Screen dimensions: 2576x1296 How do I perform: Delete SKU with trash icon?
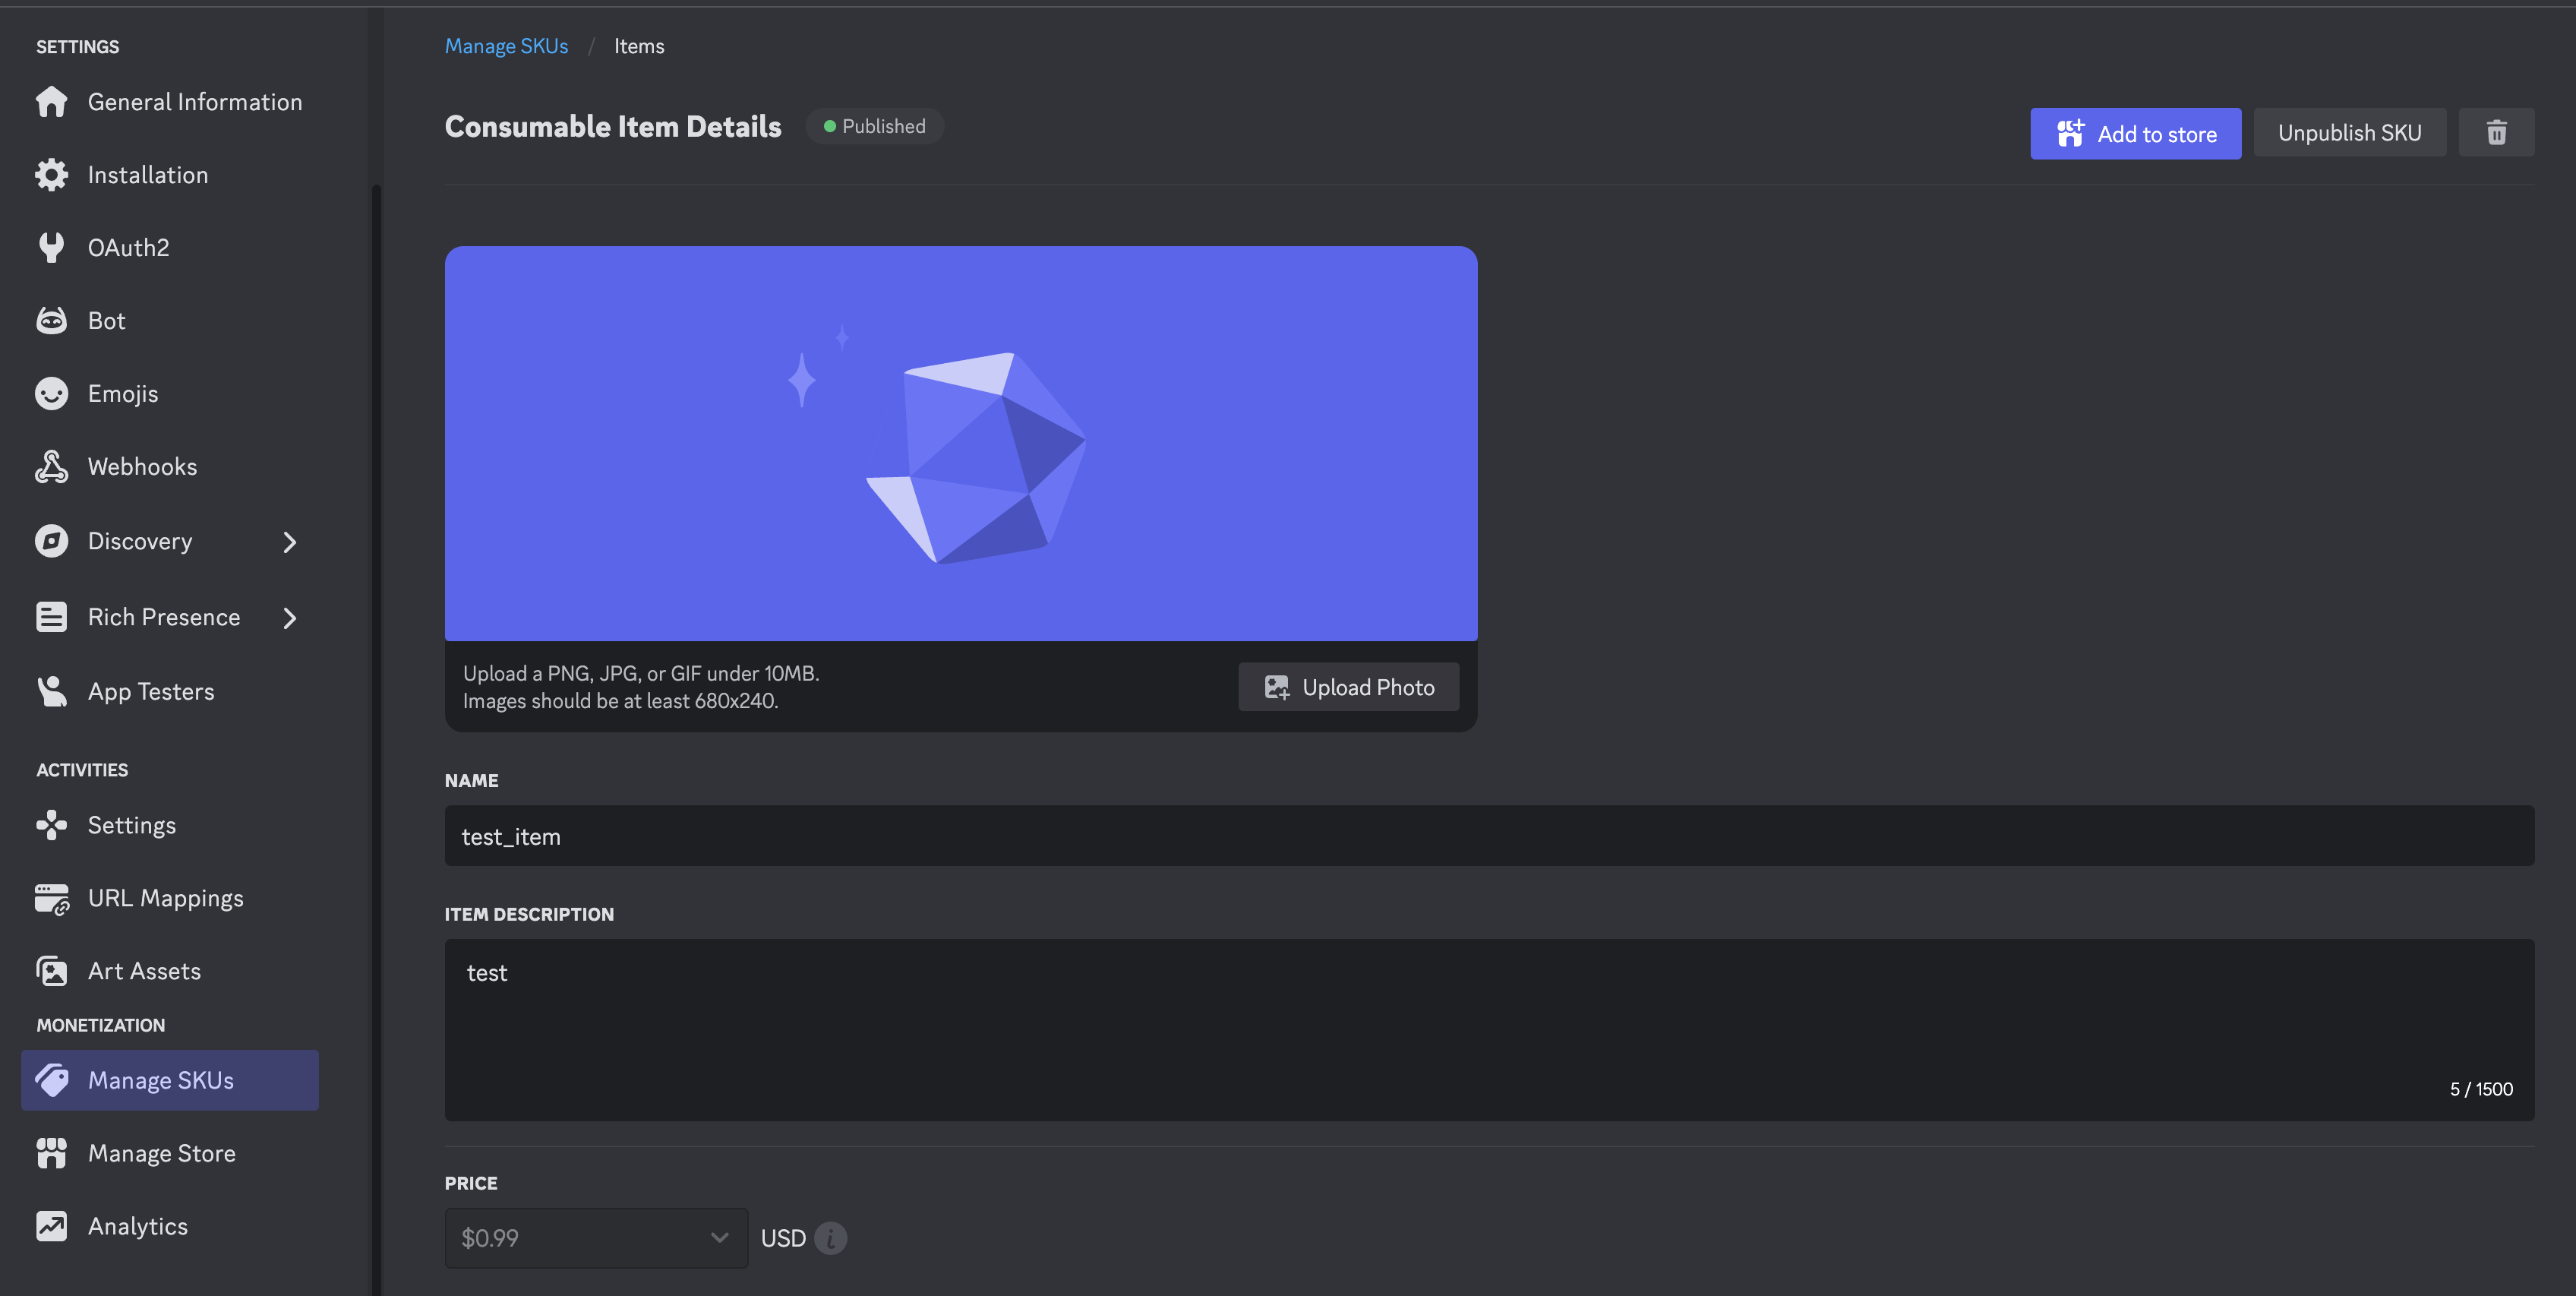[2496, 133]
